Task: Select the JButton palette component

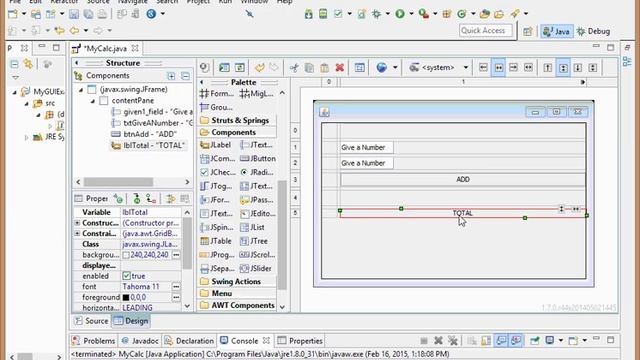Action: (258, 158)
